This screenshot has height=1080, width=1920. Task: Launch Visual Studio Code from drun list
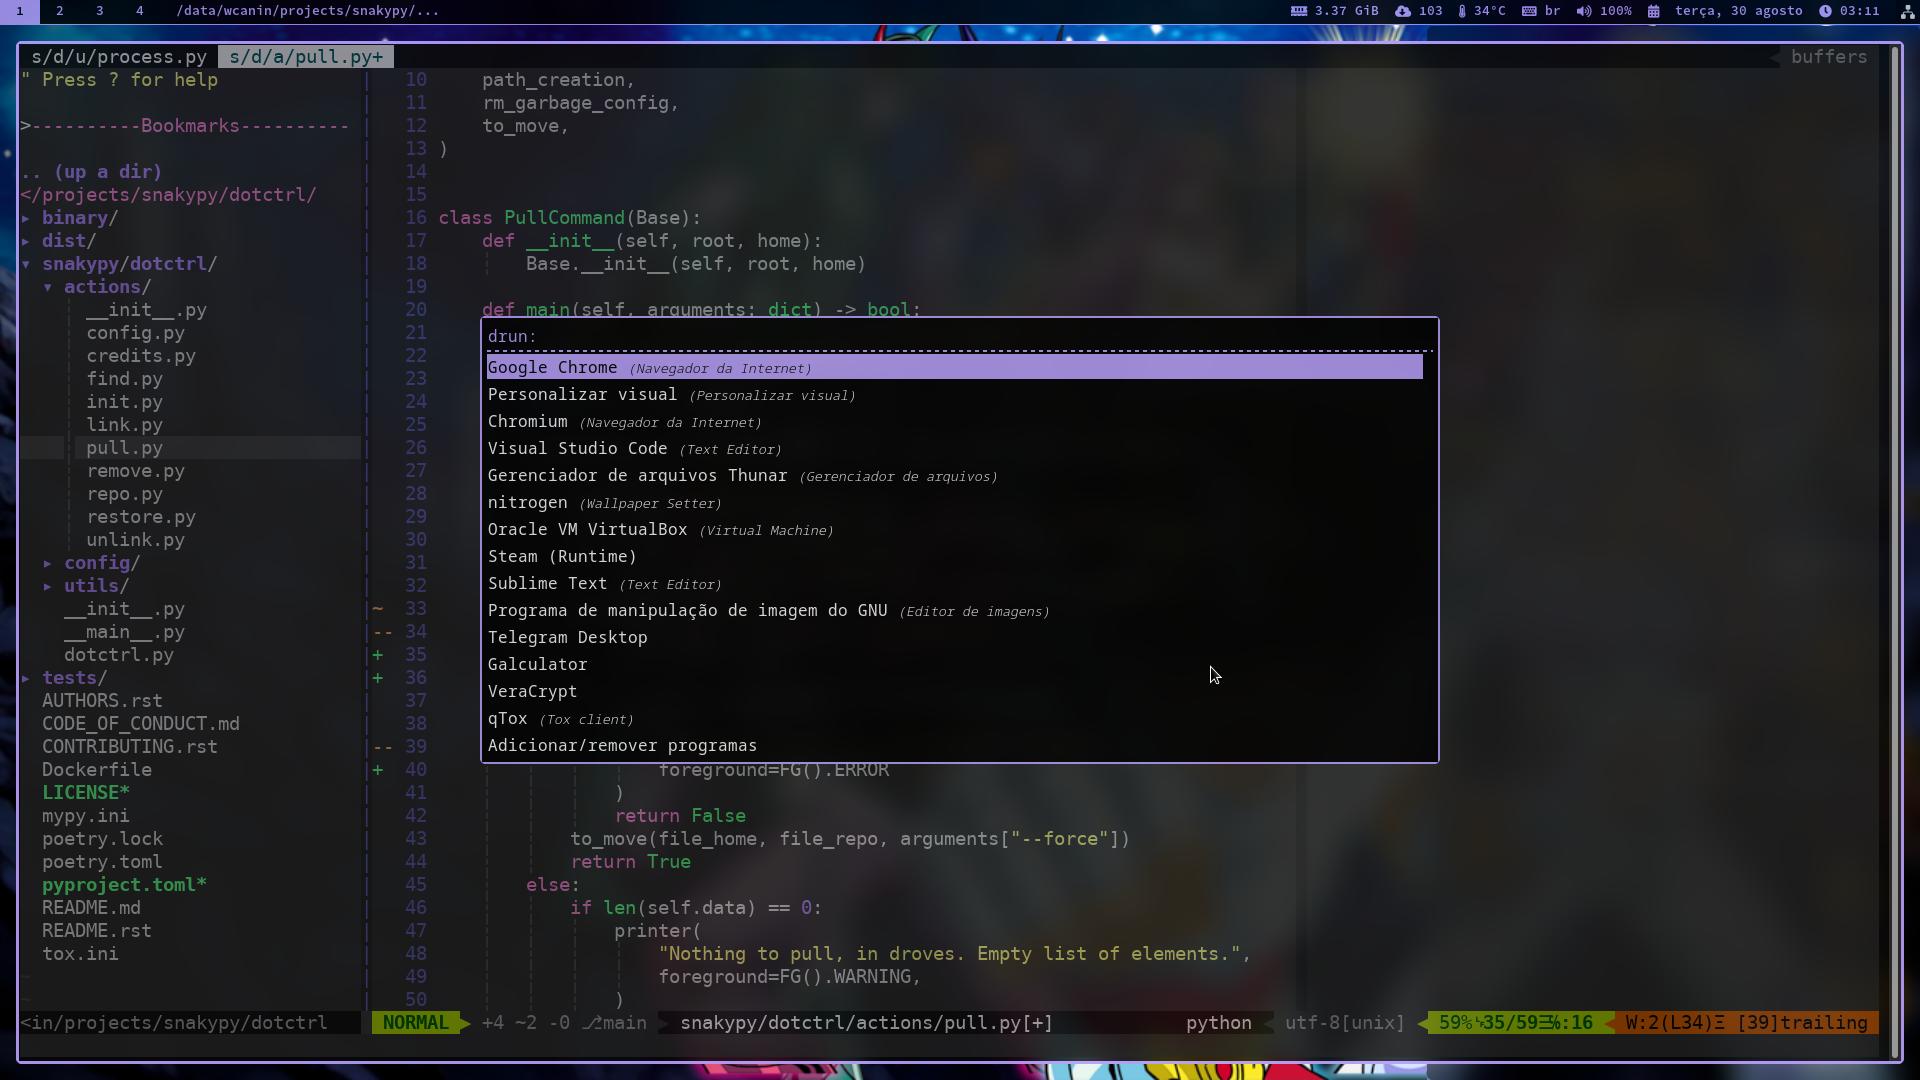577,449
